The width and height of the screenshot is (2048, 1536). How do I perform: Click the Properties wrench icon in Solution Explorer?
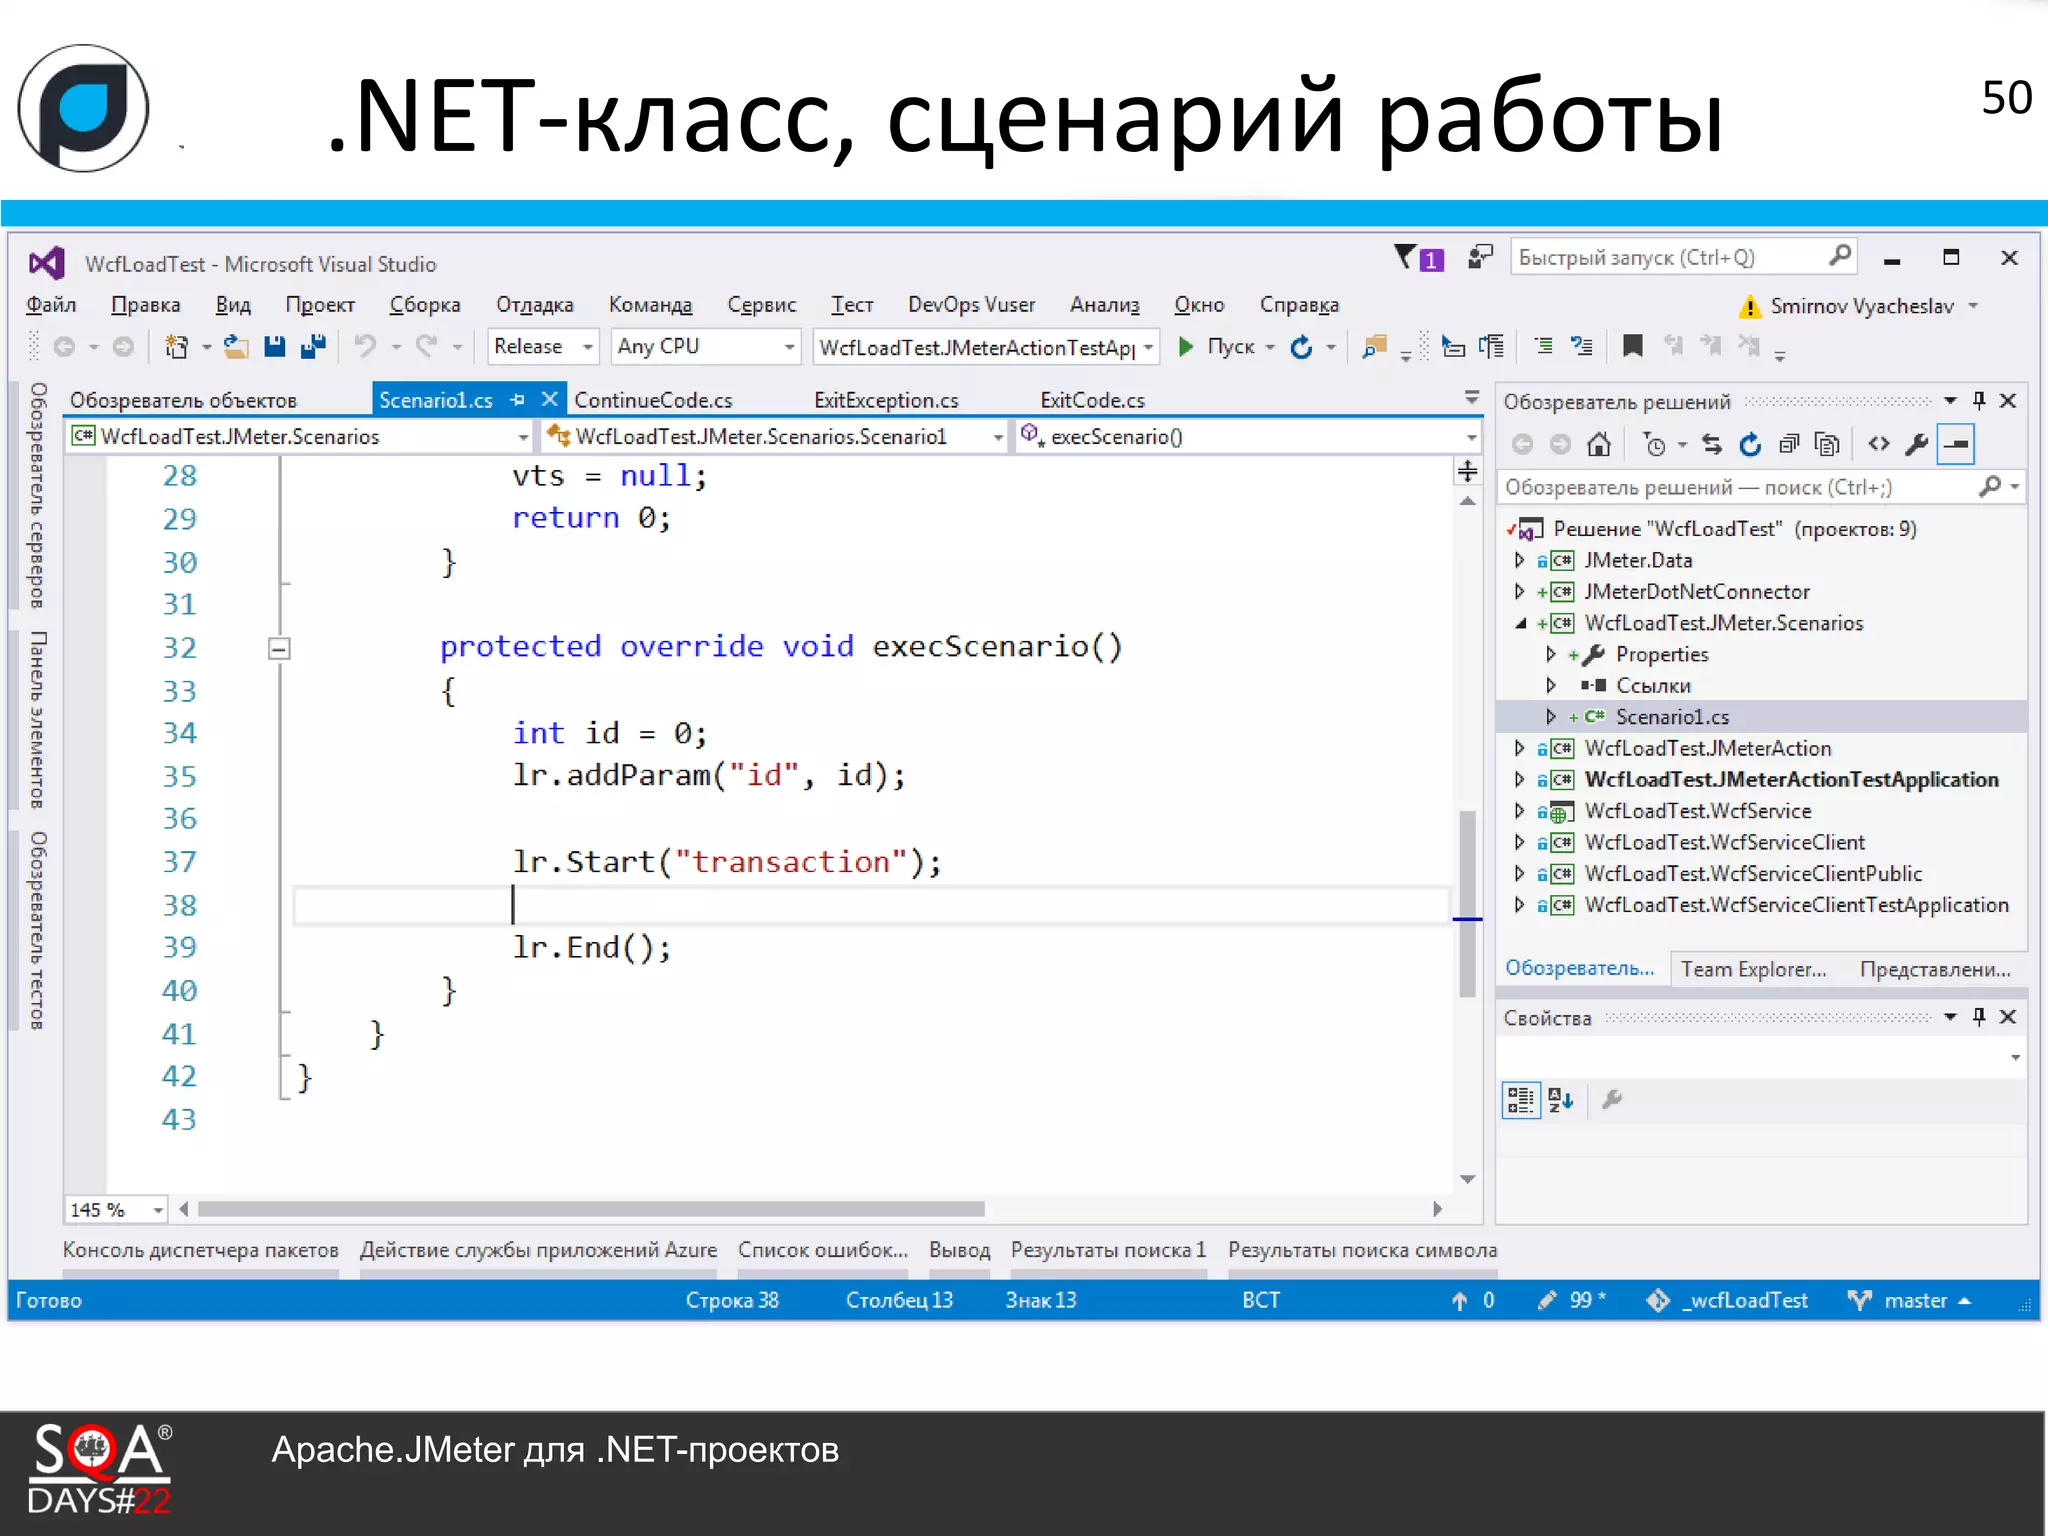pos(1917,444)
